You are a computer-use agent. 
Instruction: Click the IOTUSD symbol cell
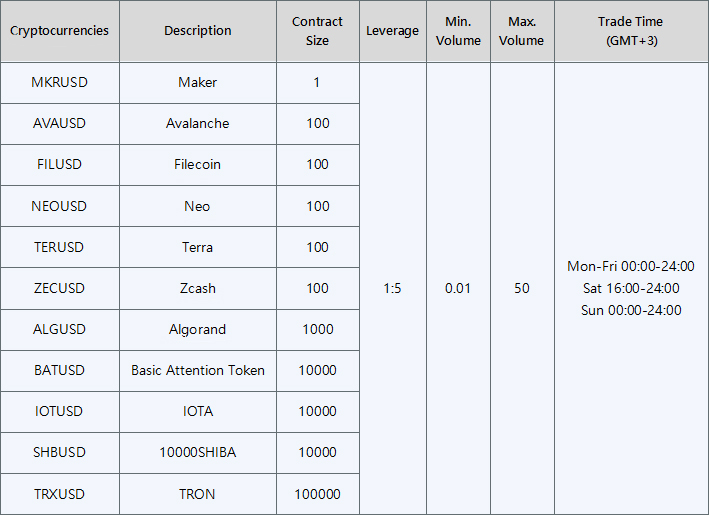59,411
